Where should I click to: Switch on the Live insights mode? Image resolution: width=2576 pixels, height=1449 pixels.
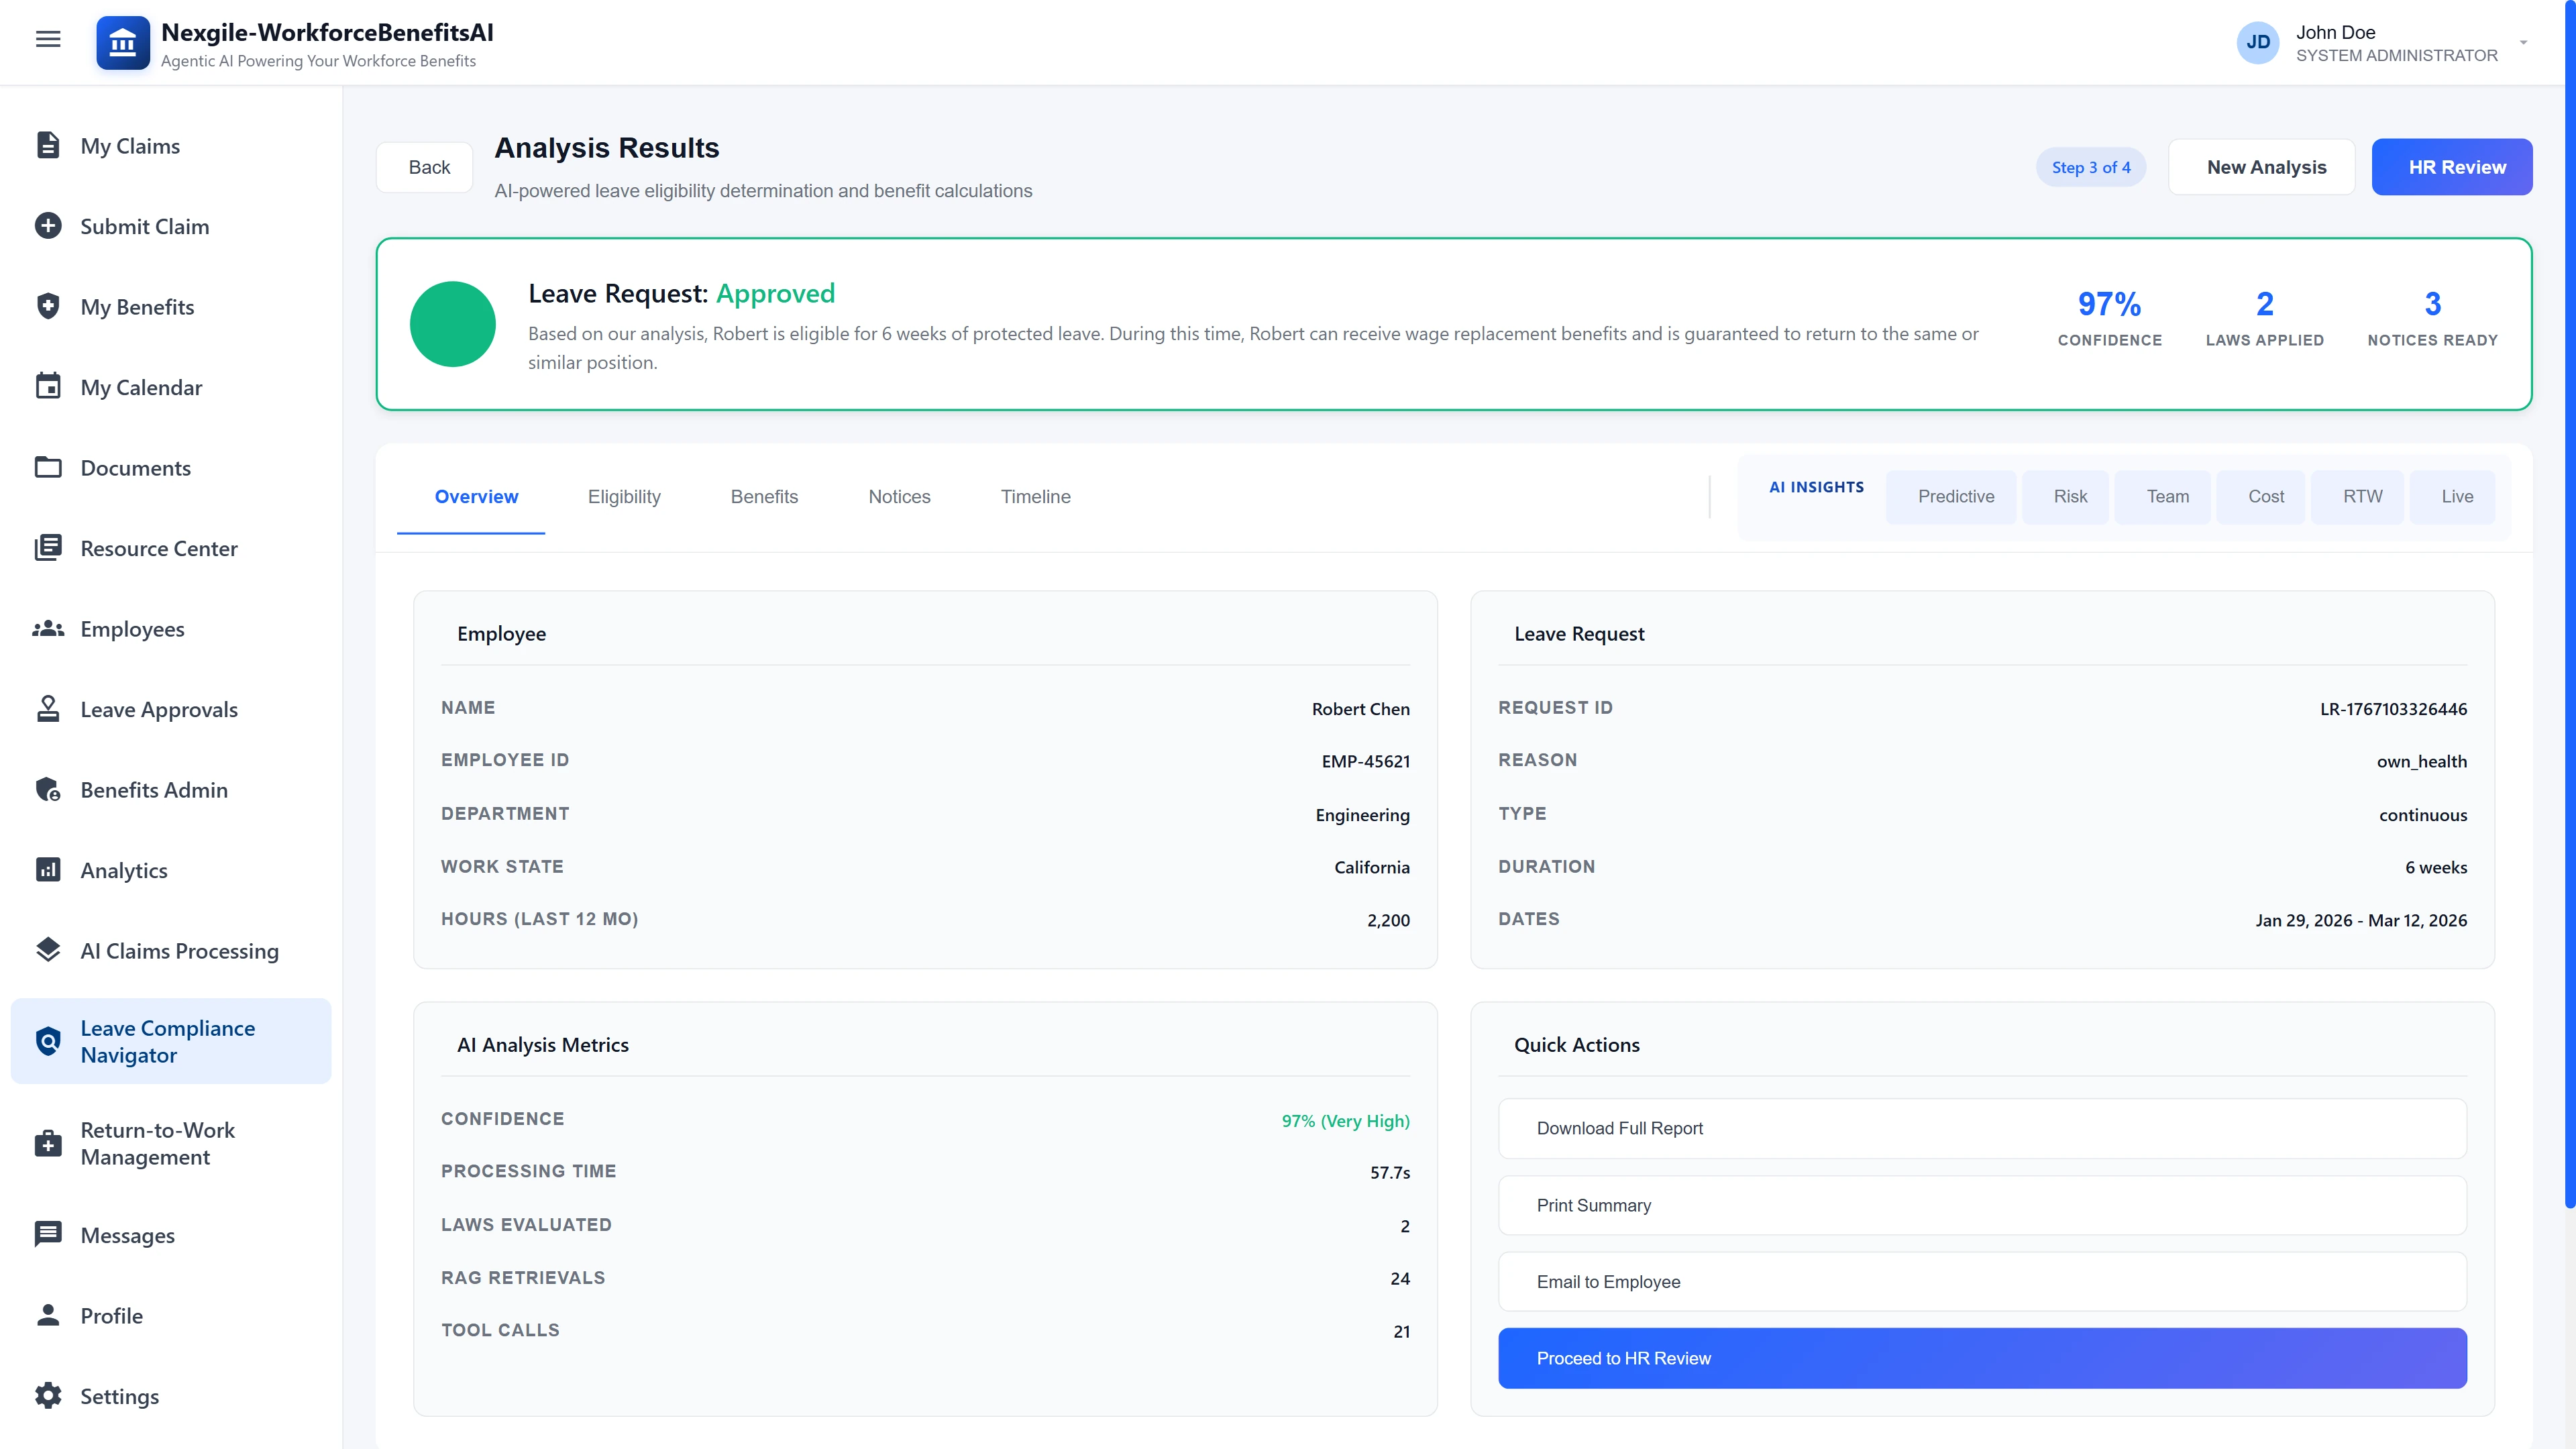click(2455, 496)
